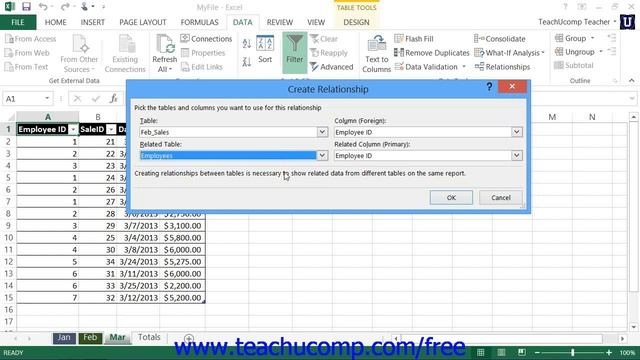
Task: Click Remove Duplicates
Action: pos(432,53)
